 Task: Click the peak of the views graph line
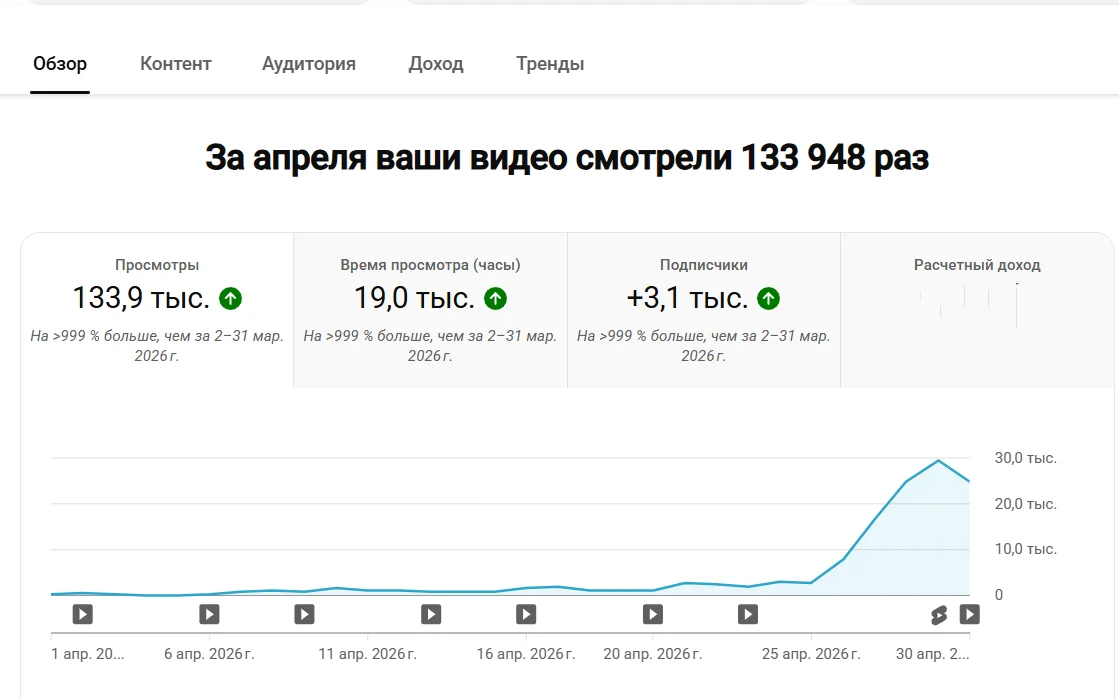[x=938, y=461]
